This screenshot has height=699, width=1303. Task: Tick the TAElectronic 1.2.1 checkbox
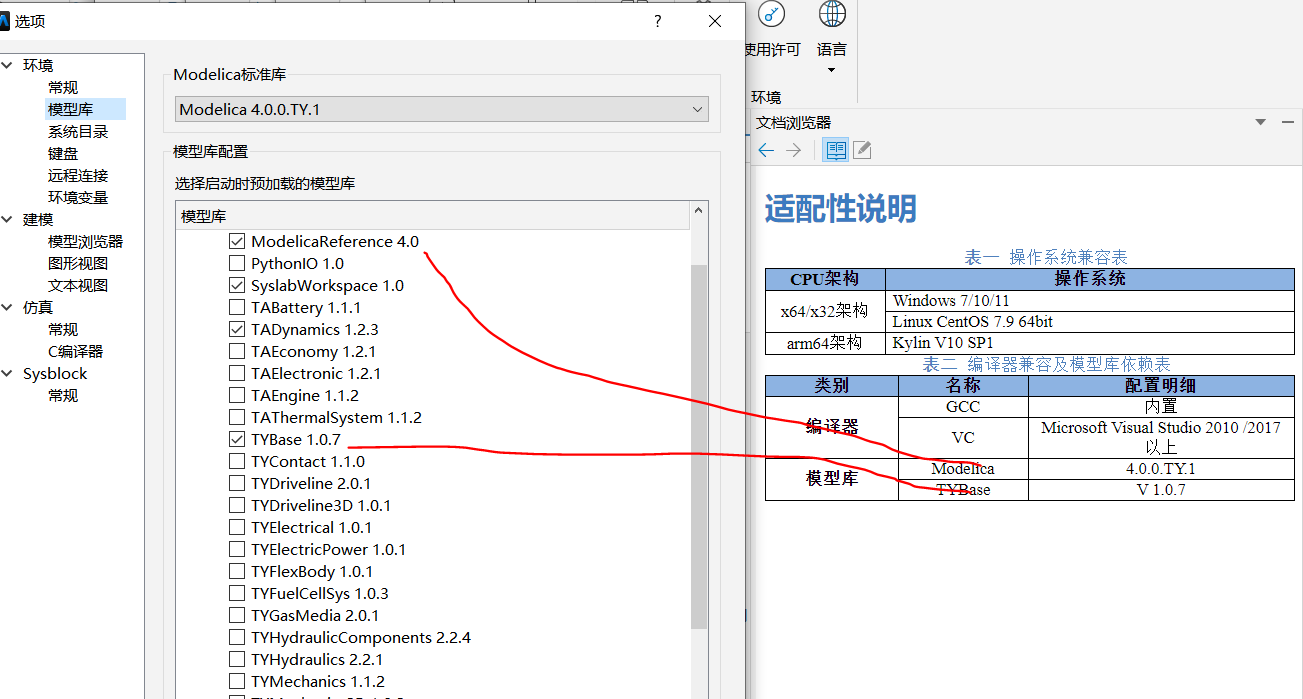point(237,373)
